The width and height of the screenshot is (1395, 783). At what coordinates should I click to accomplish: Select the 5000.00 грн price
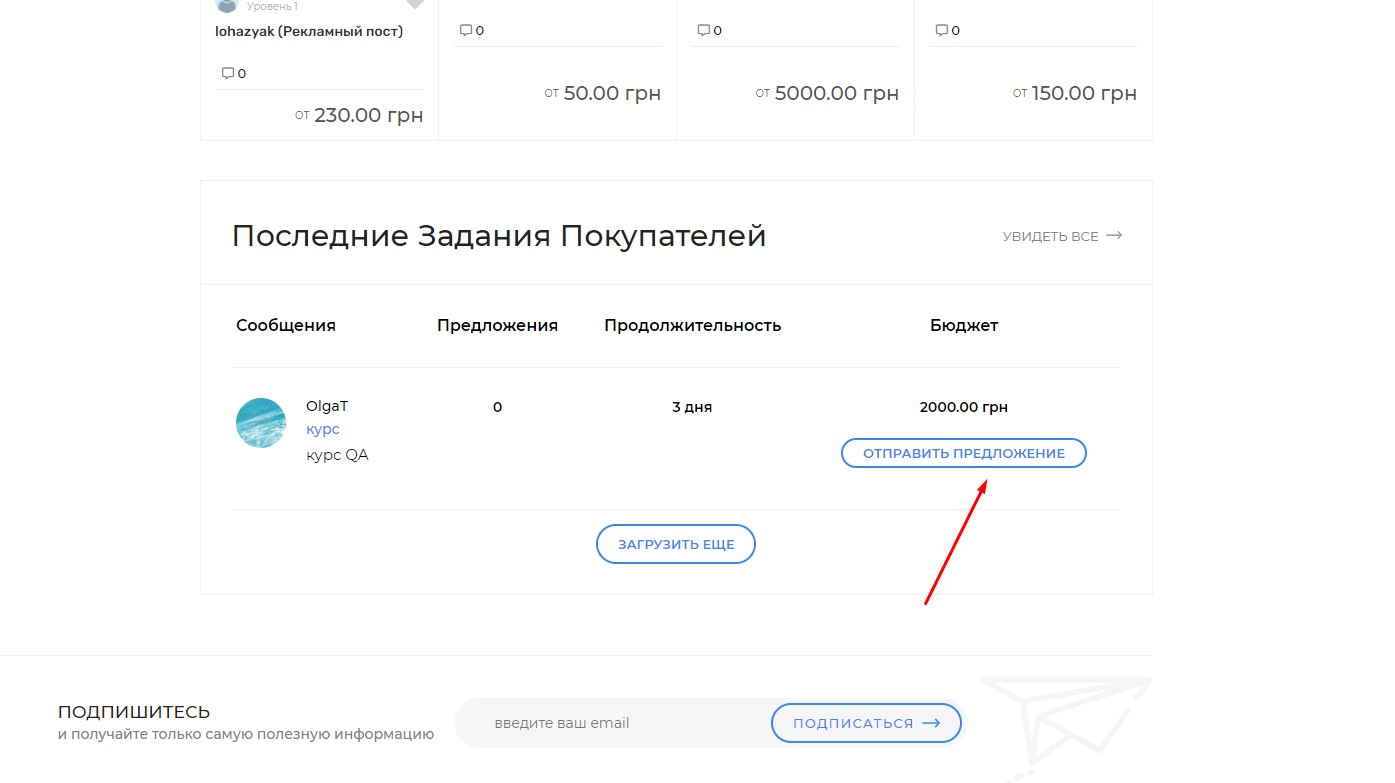pos(836,93)
